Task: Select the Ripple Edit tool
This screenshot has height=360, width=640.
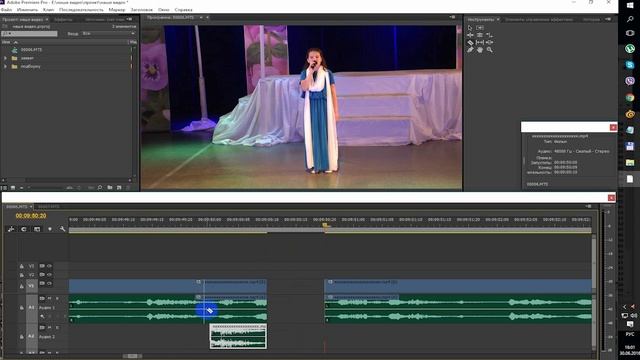Action: tap(470, 35)
